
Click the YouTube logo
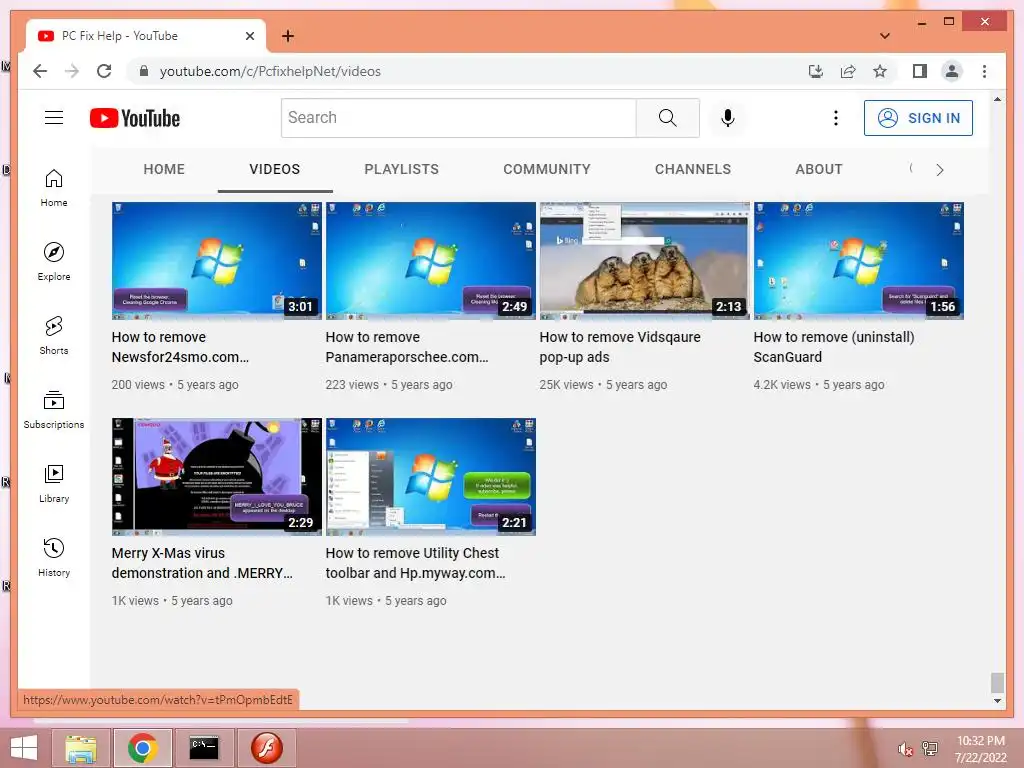coord(135,118)
